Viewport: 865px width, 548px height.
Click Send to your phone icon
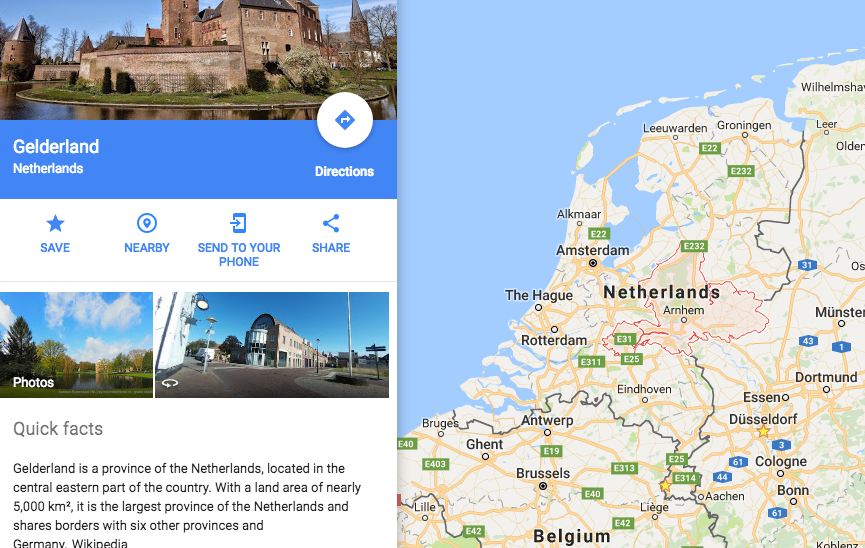click(x=238, y=224)
